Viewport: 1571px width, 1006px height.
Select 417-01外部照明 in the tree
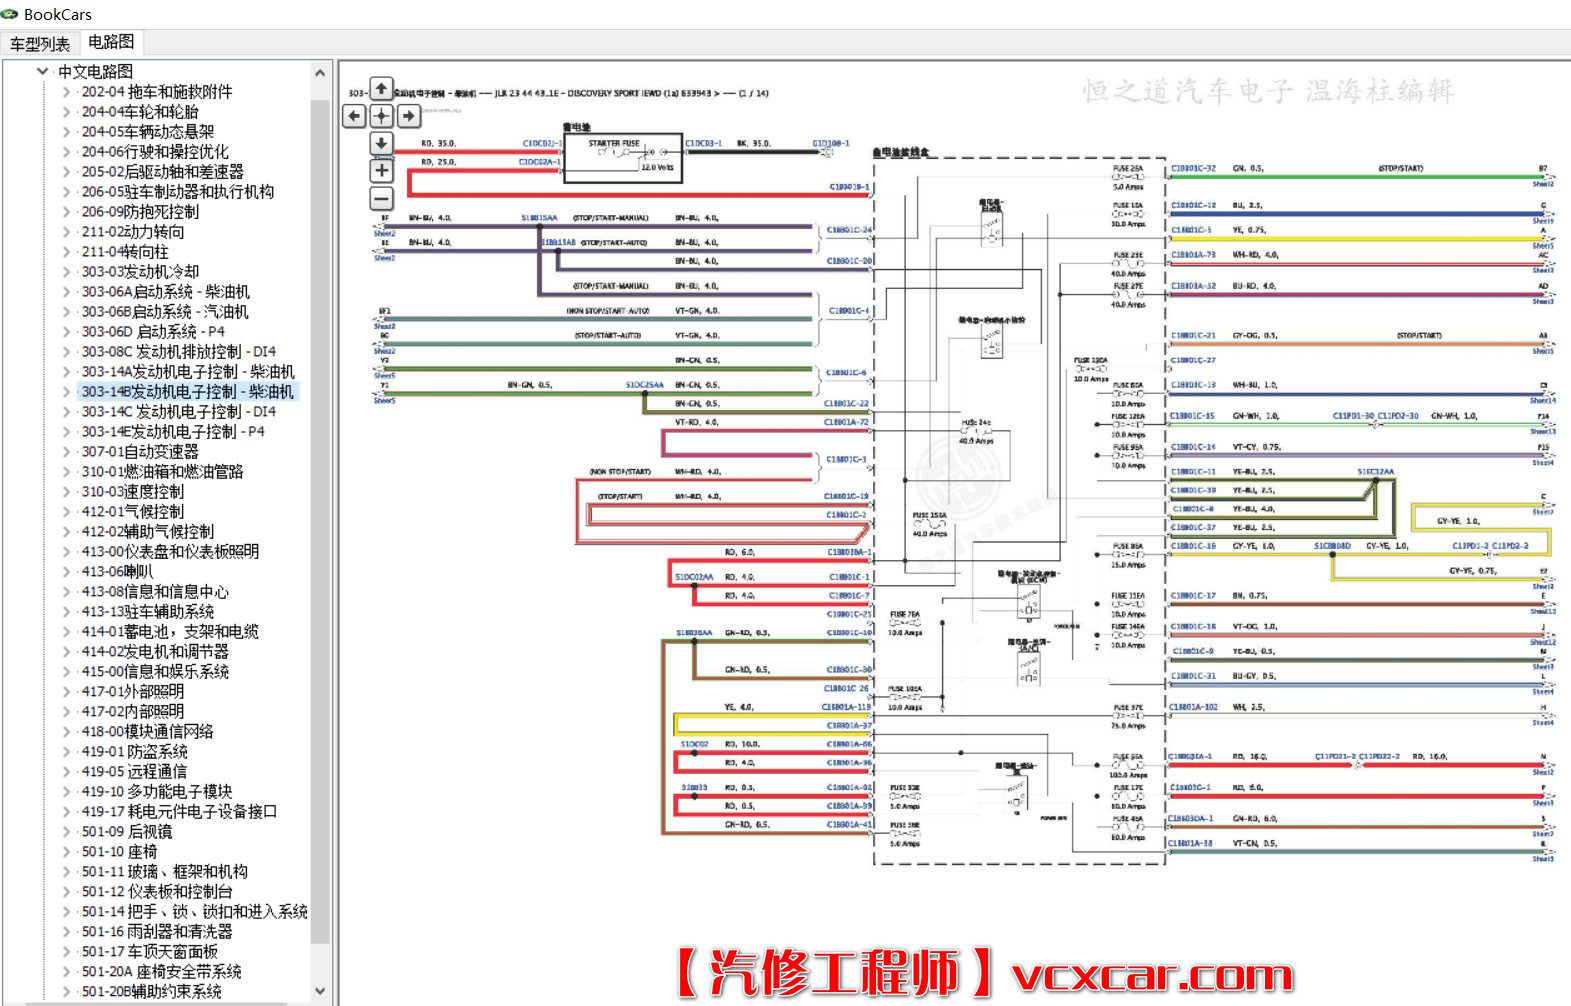pyautogui.click(x=133, y=692)
